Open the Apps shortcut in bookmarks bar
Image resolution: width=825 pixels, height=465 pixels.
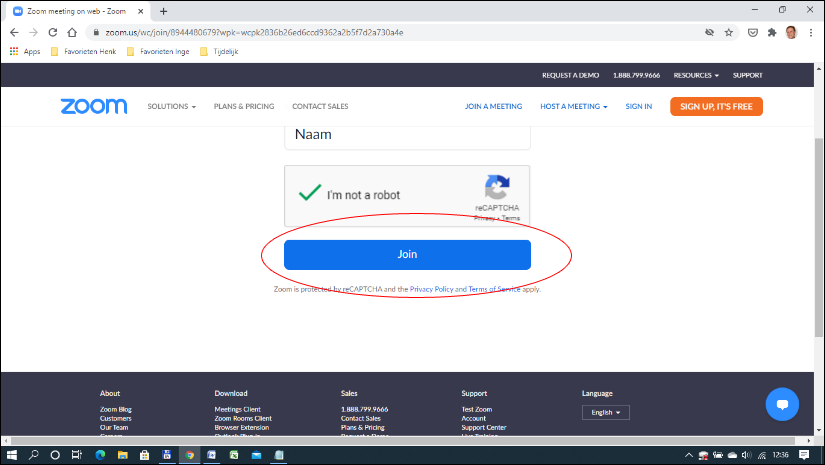point(26,51)
